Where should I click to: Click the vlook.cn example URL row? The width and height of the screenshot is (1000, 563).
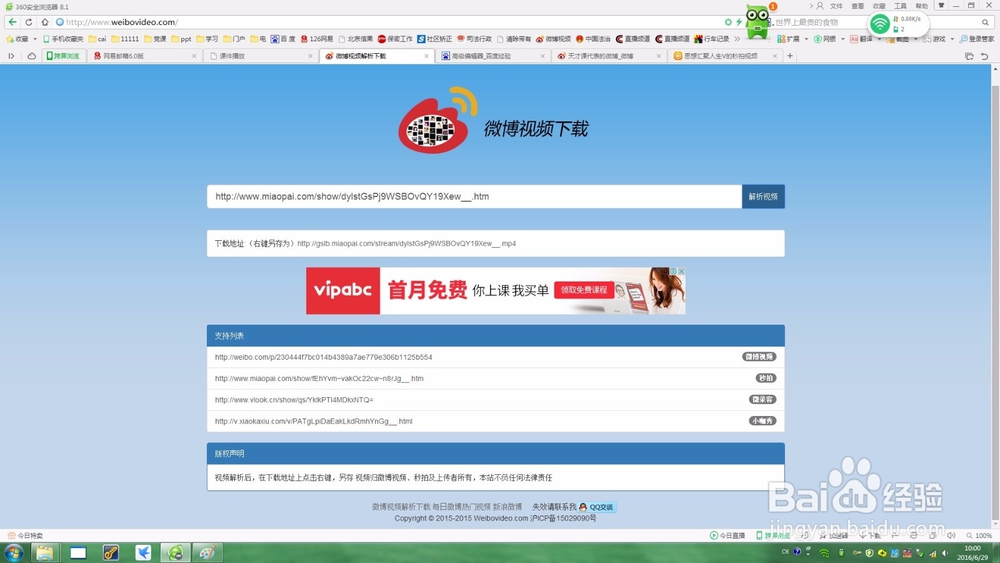click(x=496, y=400)
